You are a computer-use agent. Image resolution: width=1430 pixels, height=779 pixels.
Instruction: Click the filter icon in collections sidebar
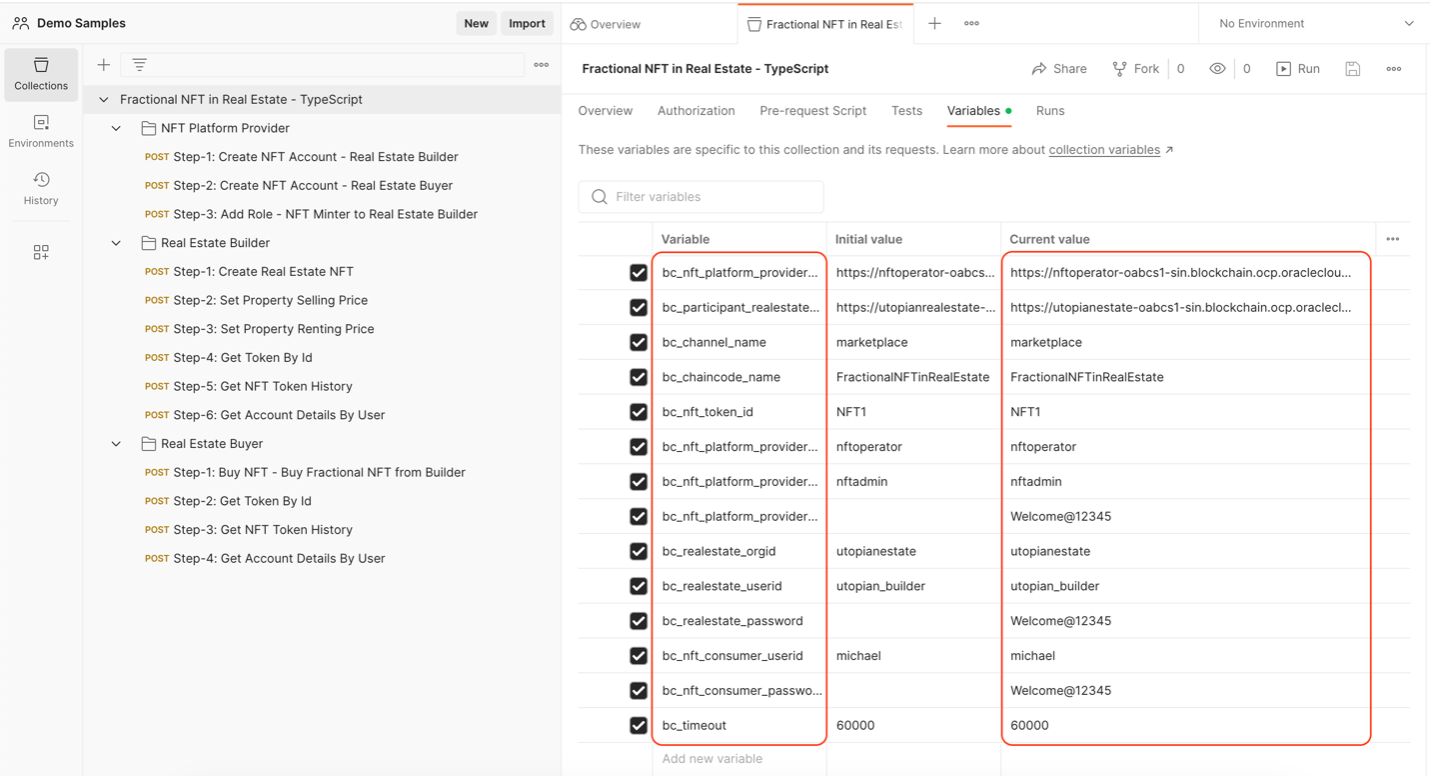point(140,65)
